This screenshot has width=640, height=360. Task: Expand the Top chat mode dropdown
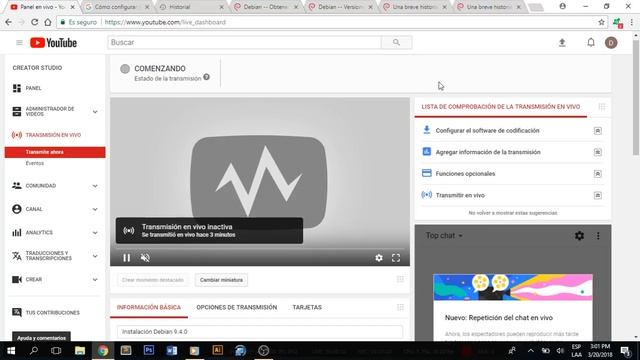444,236
